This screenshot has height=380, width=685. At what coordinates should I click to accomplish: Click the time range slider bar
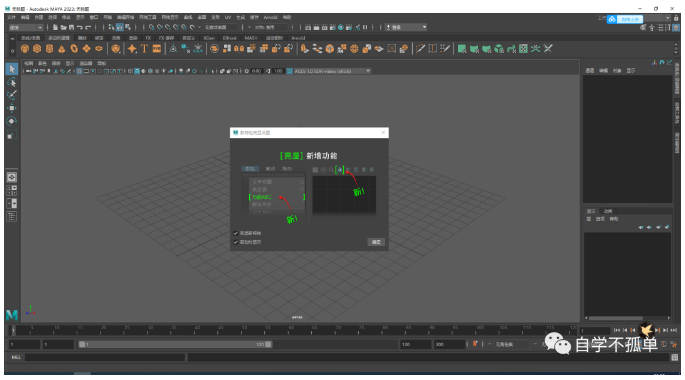[x=175, y=344]
